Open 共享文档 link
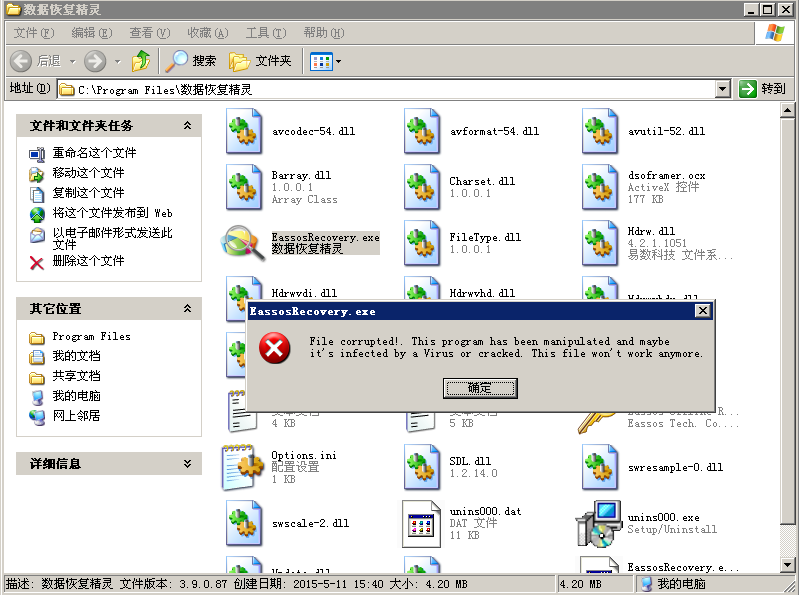The height and width of the screenshot is (595, 799). click(76, 376)
